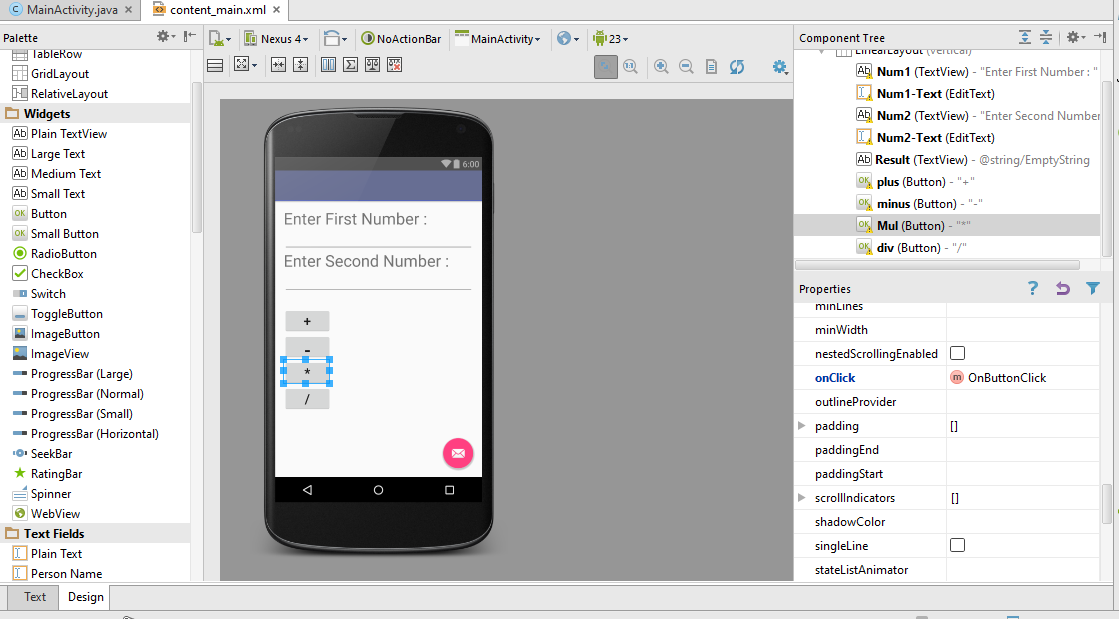Open the Component Tree settings gear

[x=1073, y=37]
